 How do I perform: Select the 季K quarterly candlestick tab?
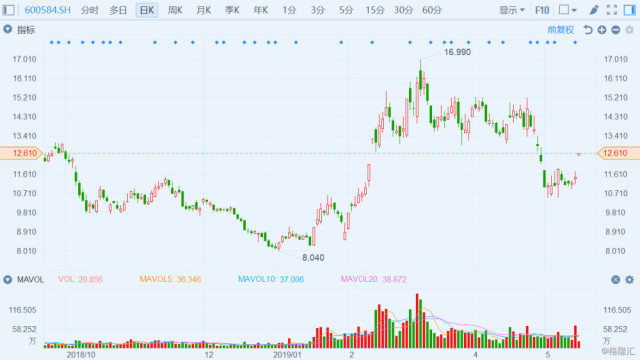pos(232,10)
